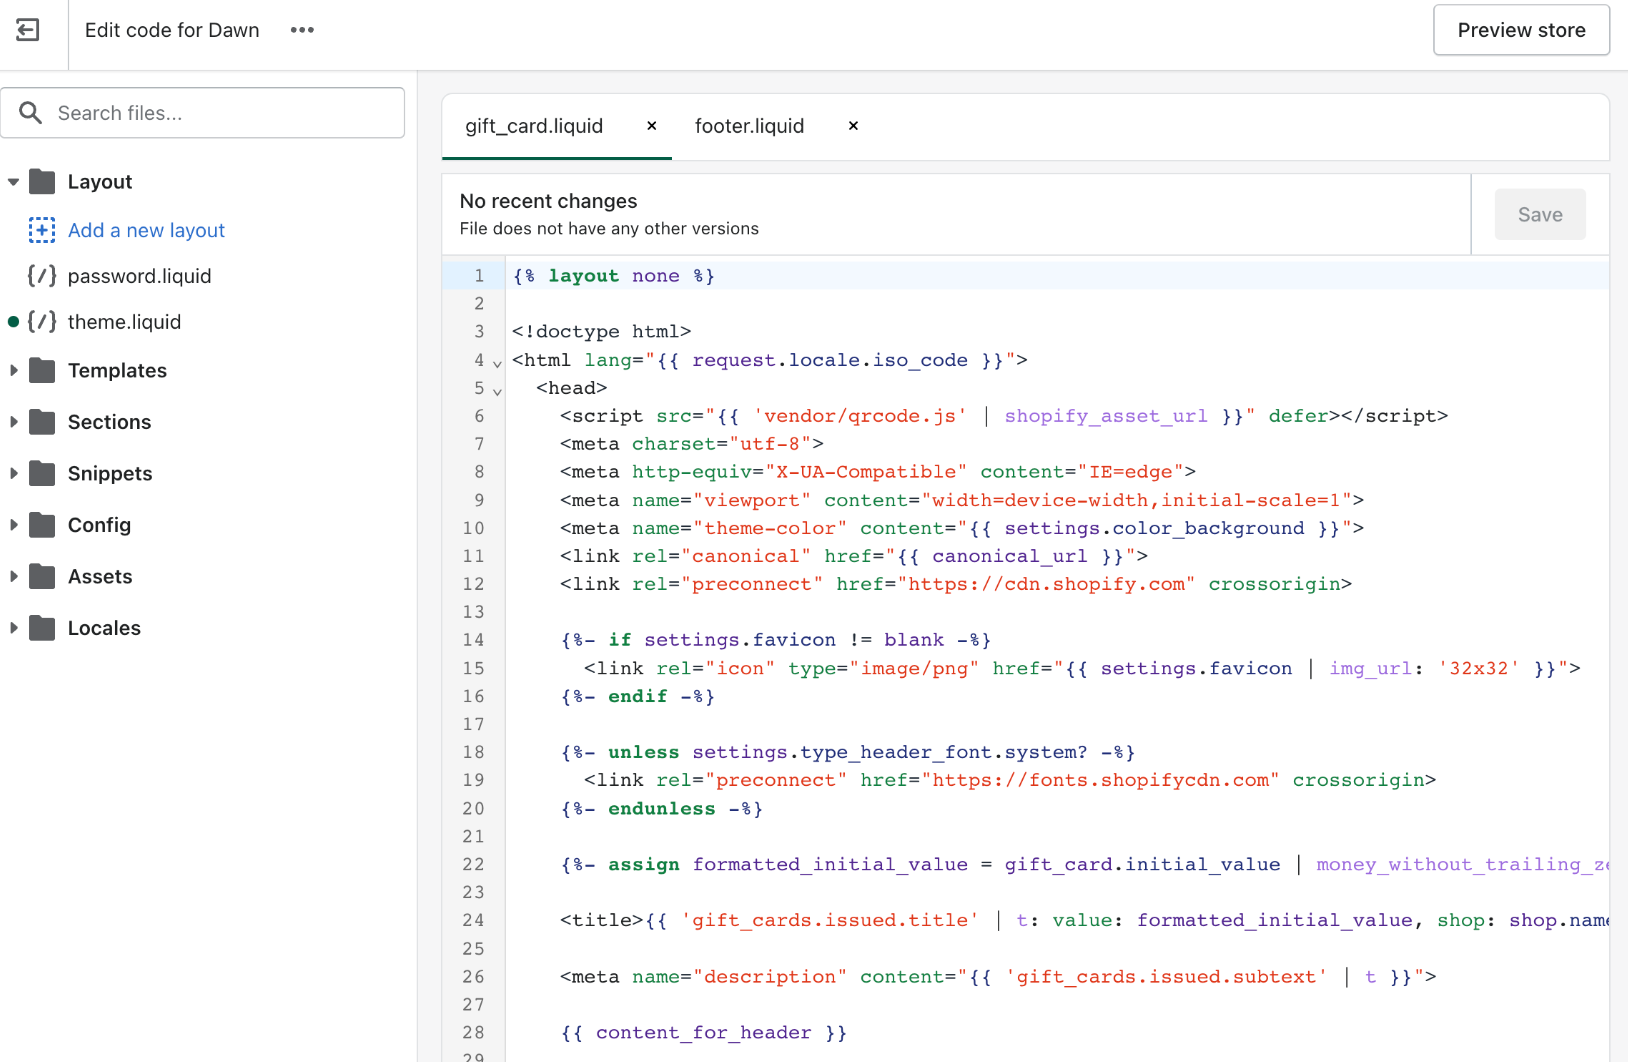Image resolution: width=1628 pixels, height=1062 pixels.
Task: Switch to the footer.liquid tab
Action: 749,126
